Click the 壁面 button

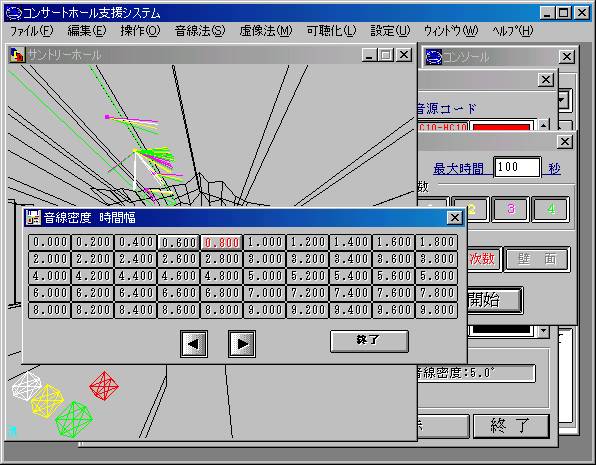tap(537, 259)
